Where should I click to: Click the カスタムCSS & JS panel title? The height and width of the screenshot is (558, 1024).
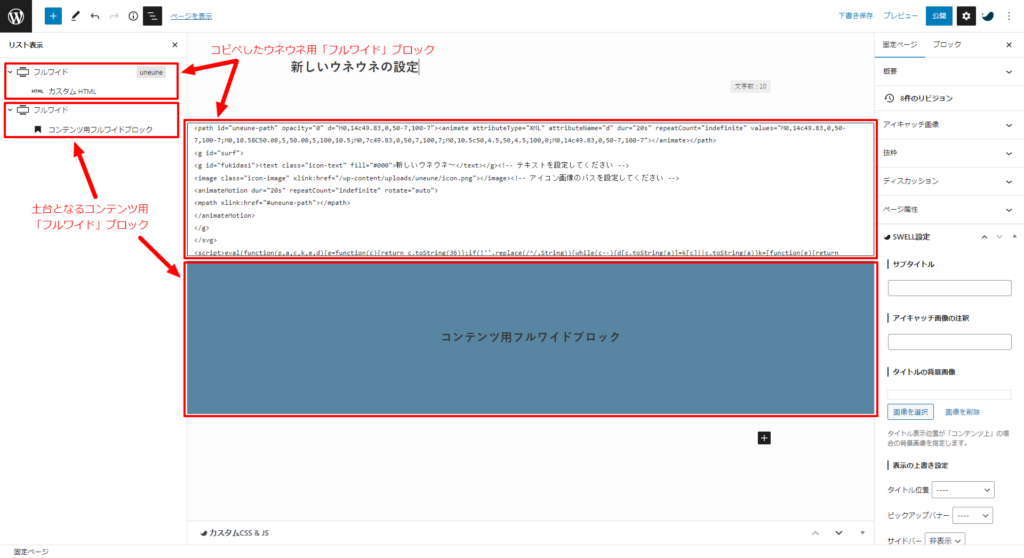pyautogui.click(x=239, y=533)
